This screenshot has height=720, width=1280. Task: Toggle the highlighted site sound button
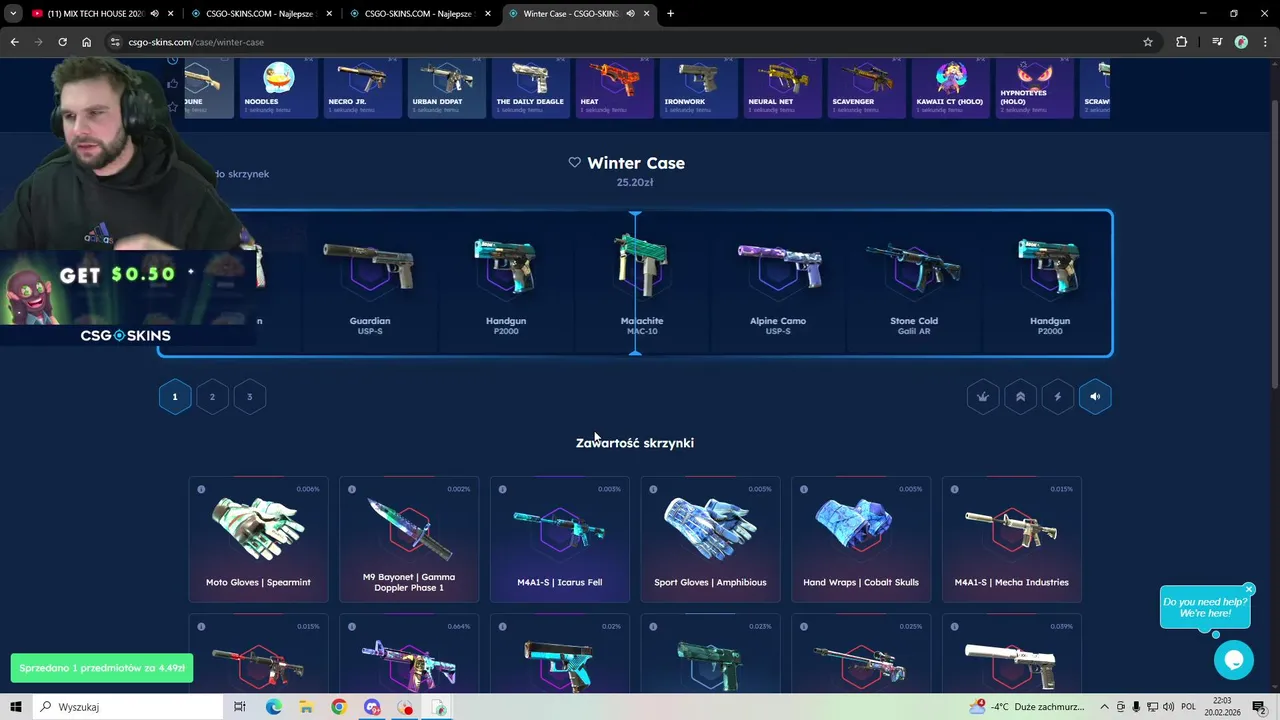(1095, 397)
